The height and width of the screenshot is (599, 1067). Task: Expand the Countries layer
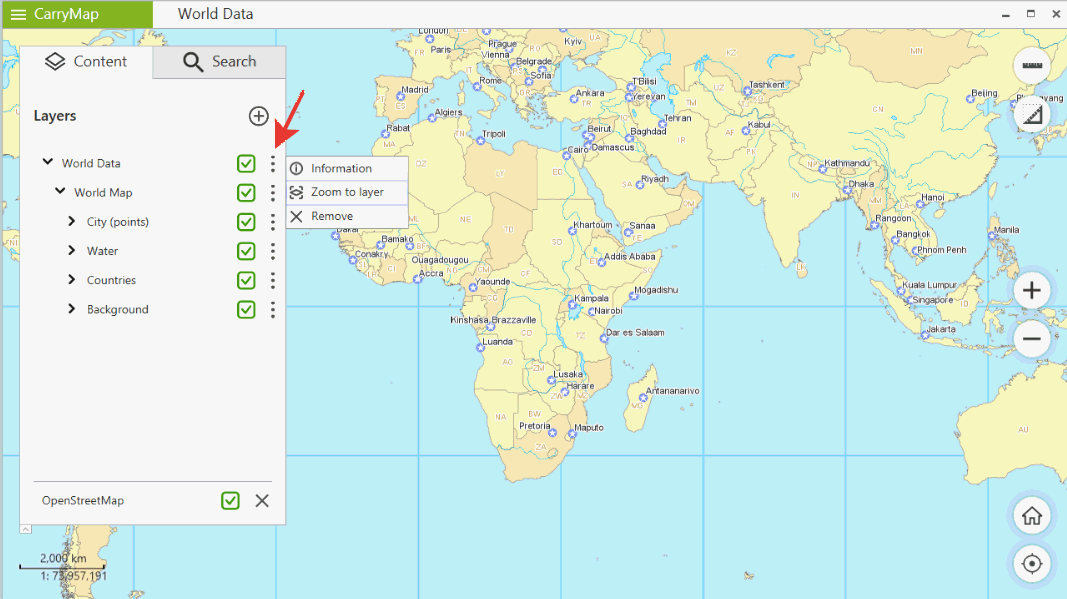coord(72,280)
